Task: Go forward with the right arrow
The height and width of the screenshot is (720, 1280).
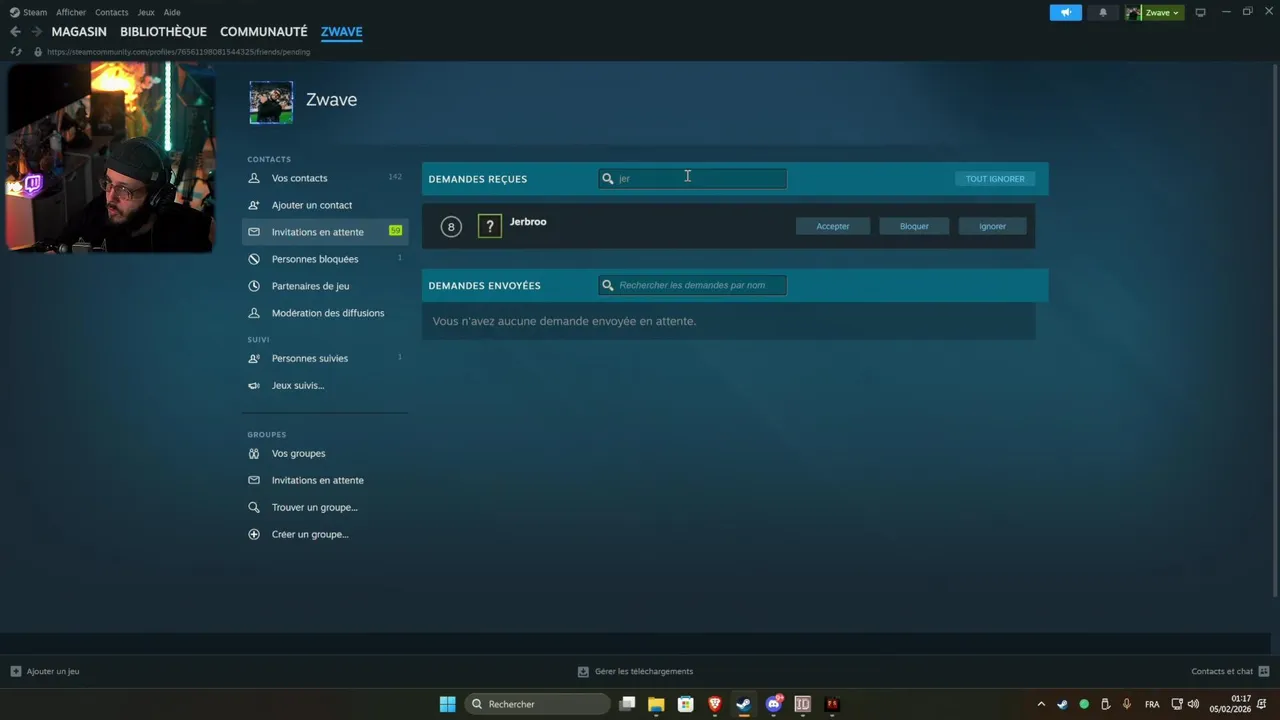Action: coord(36,32)
